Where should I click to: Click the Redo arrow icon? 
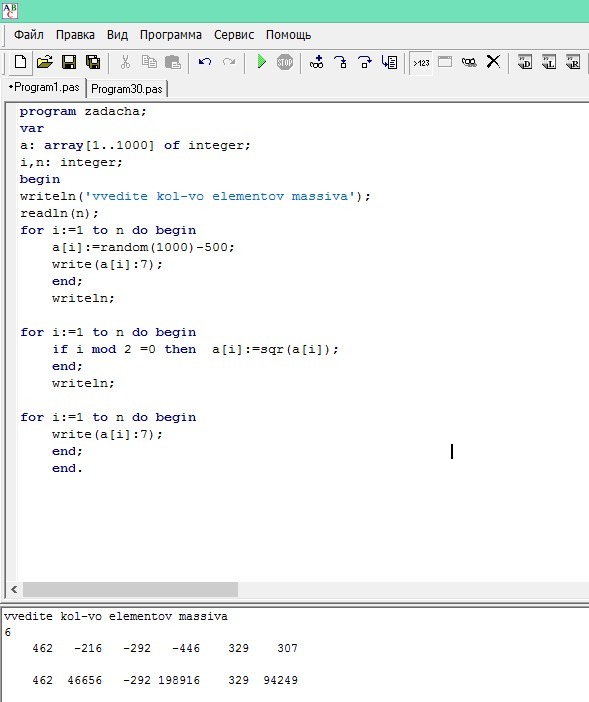click(x=229, y=62)
